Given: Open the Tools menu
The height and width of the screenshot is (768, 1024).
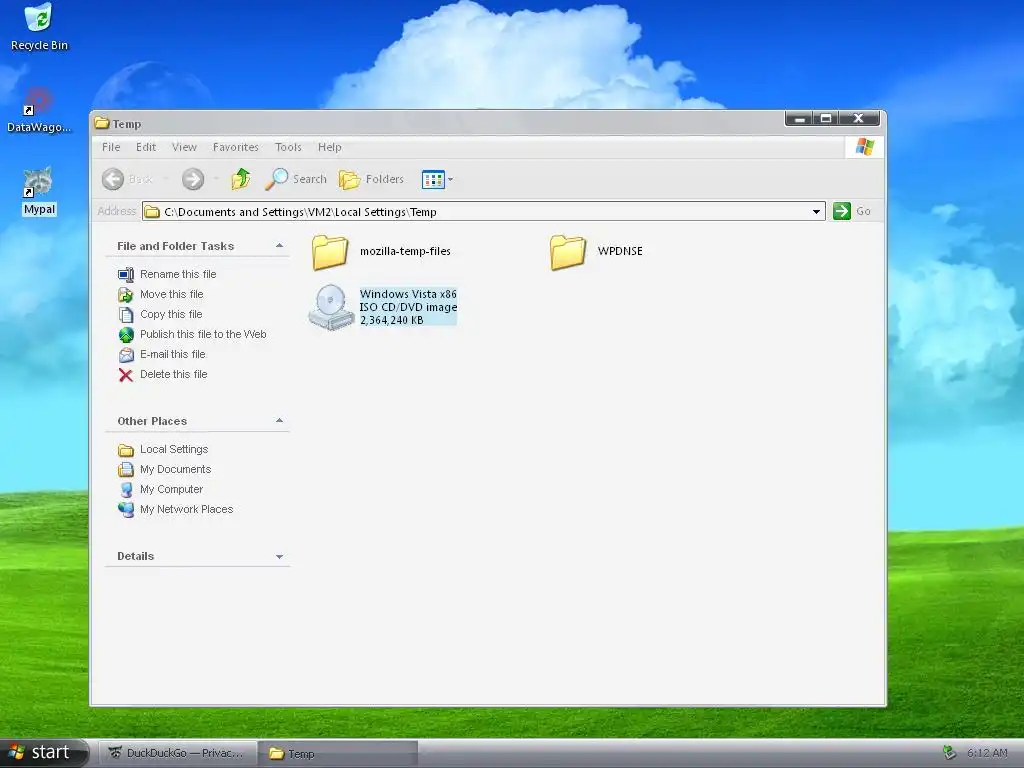Looking at the screenshot, I should pos(288,147).
